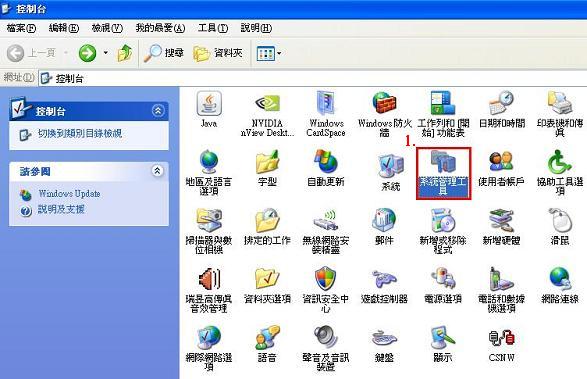Open the 編輯(E) menu
The width and height of the screenshot is (587, 379).
(x=64, y=28)
